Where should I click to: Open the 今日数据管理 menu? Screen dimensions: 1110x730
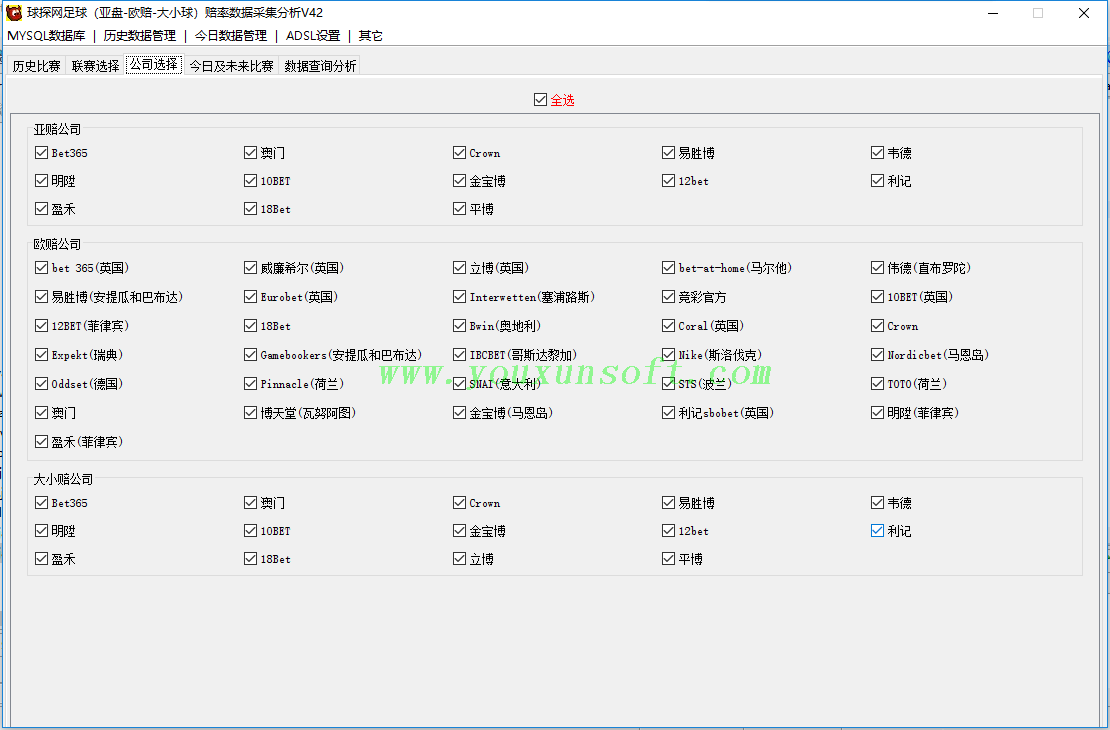pos(231,35)
